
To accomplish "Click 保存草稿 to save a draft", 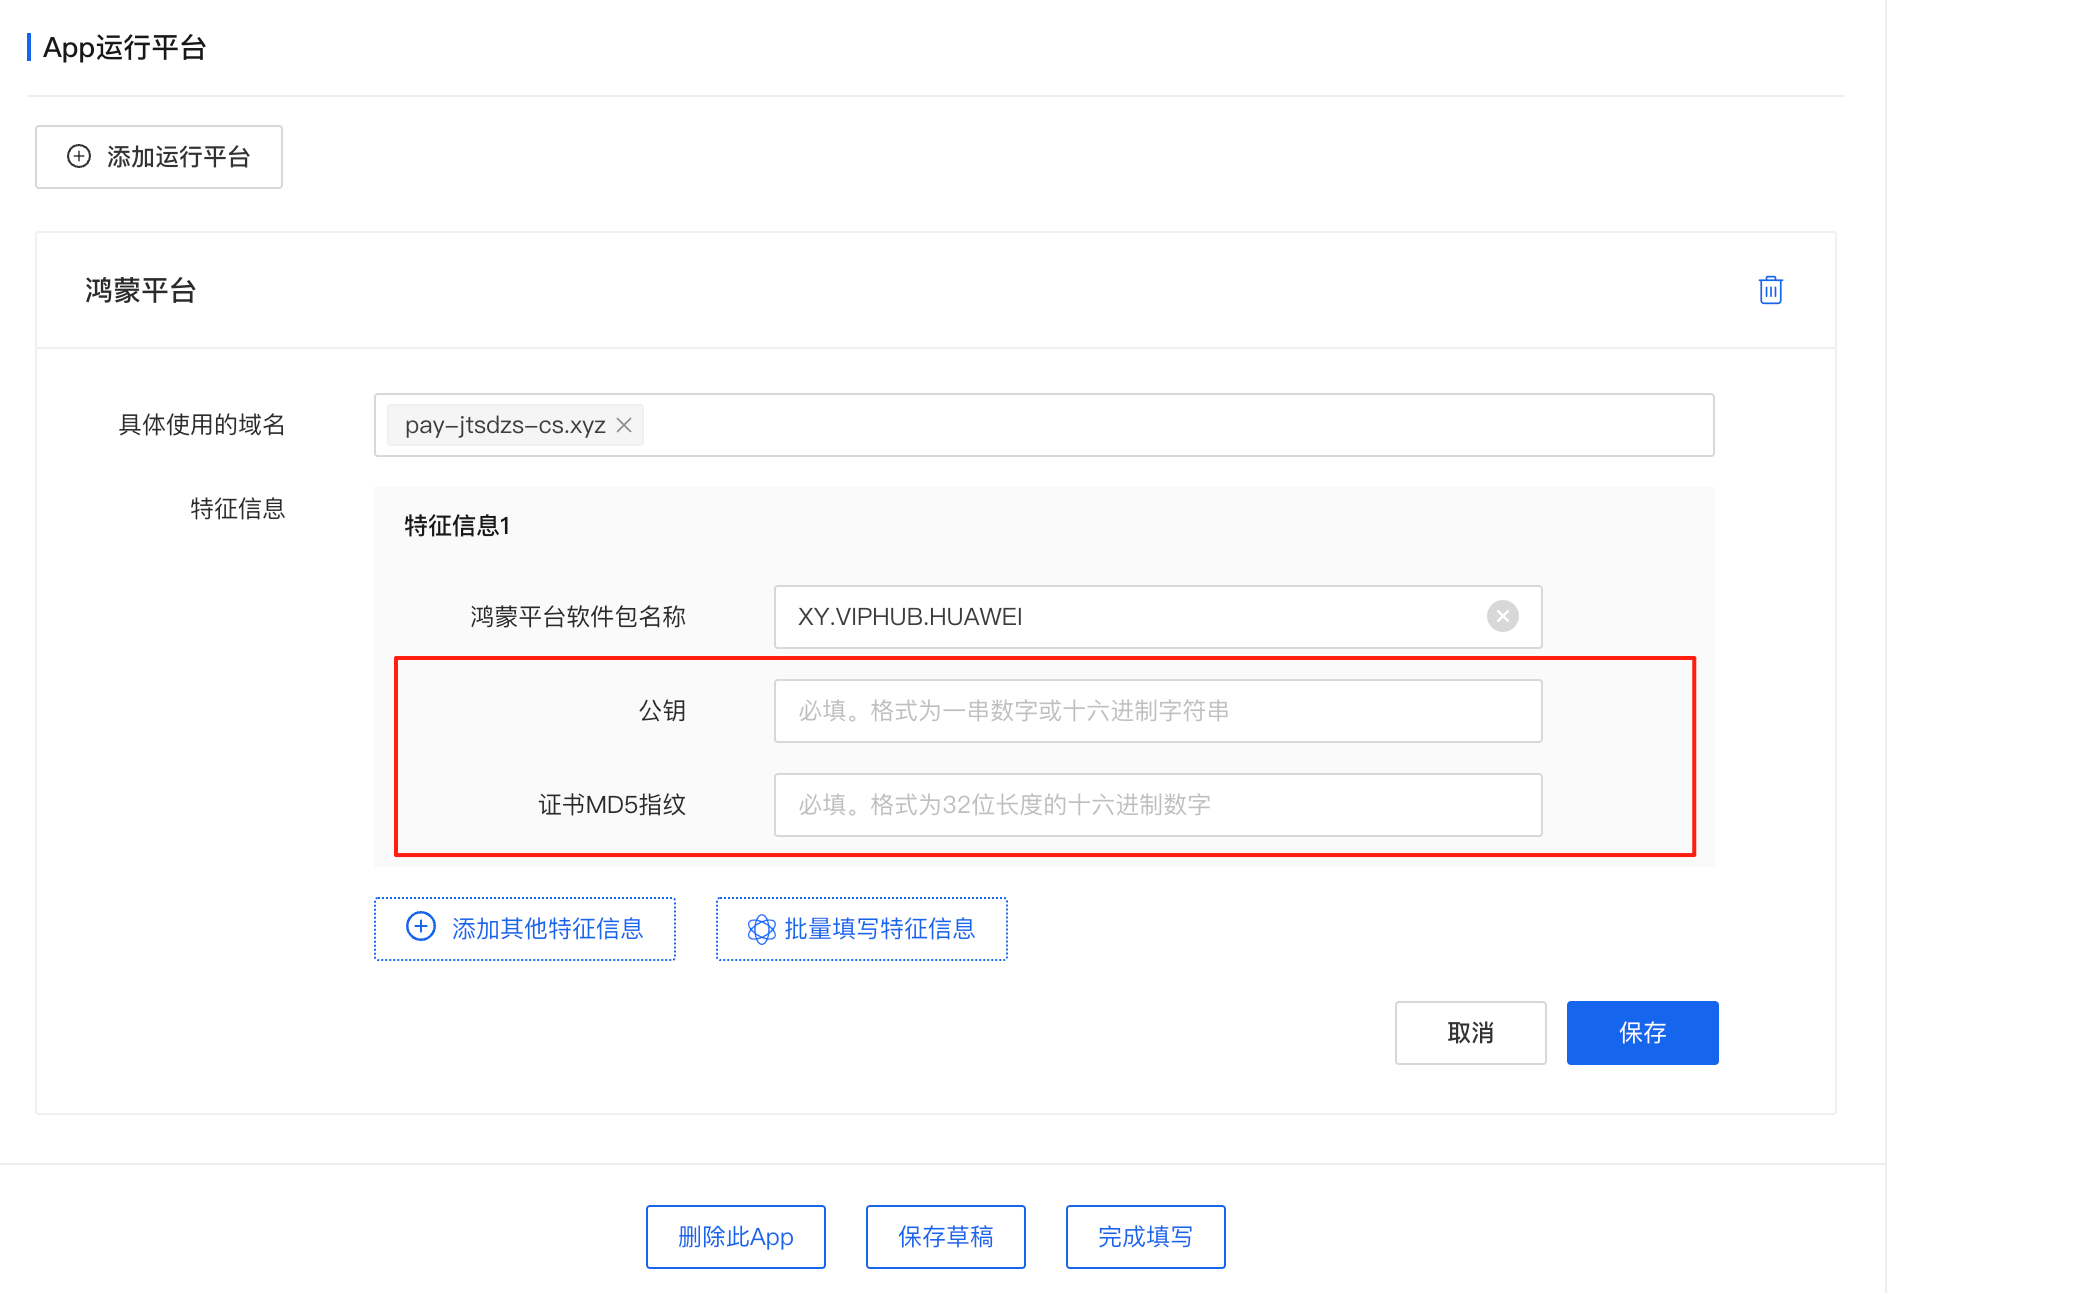I will pyautogui.click(x=945, y=1236).
